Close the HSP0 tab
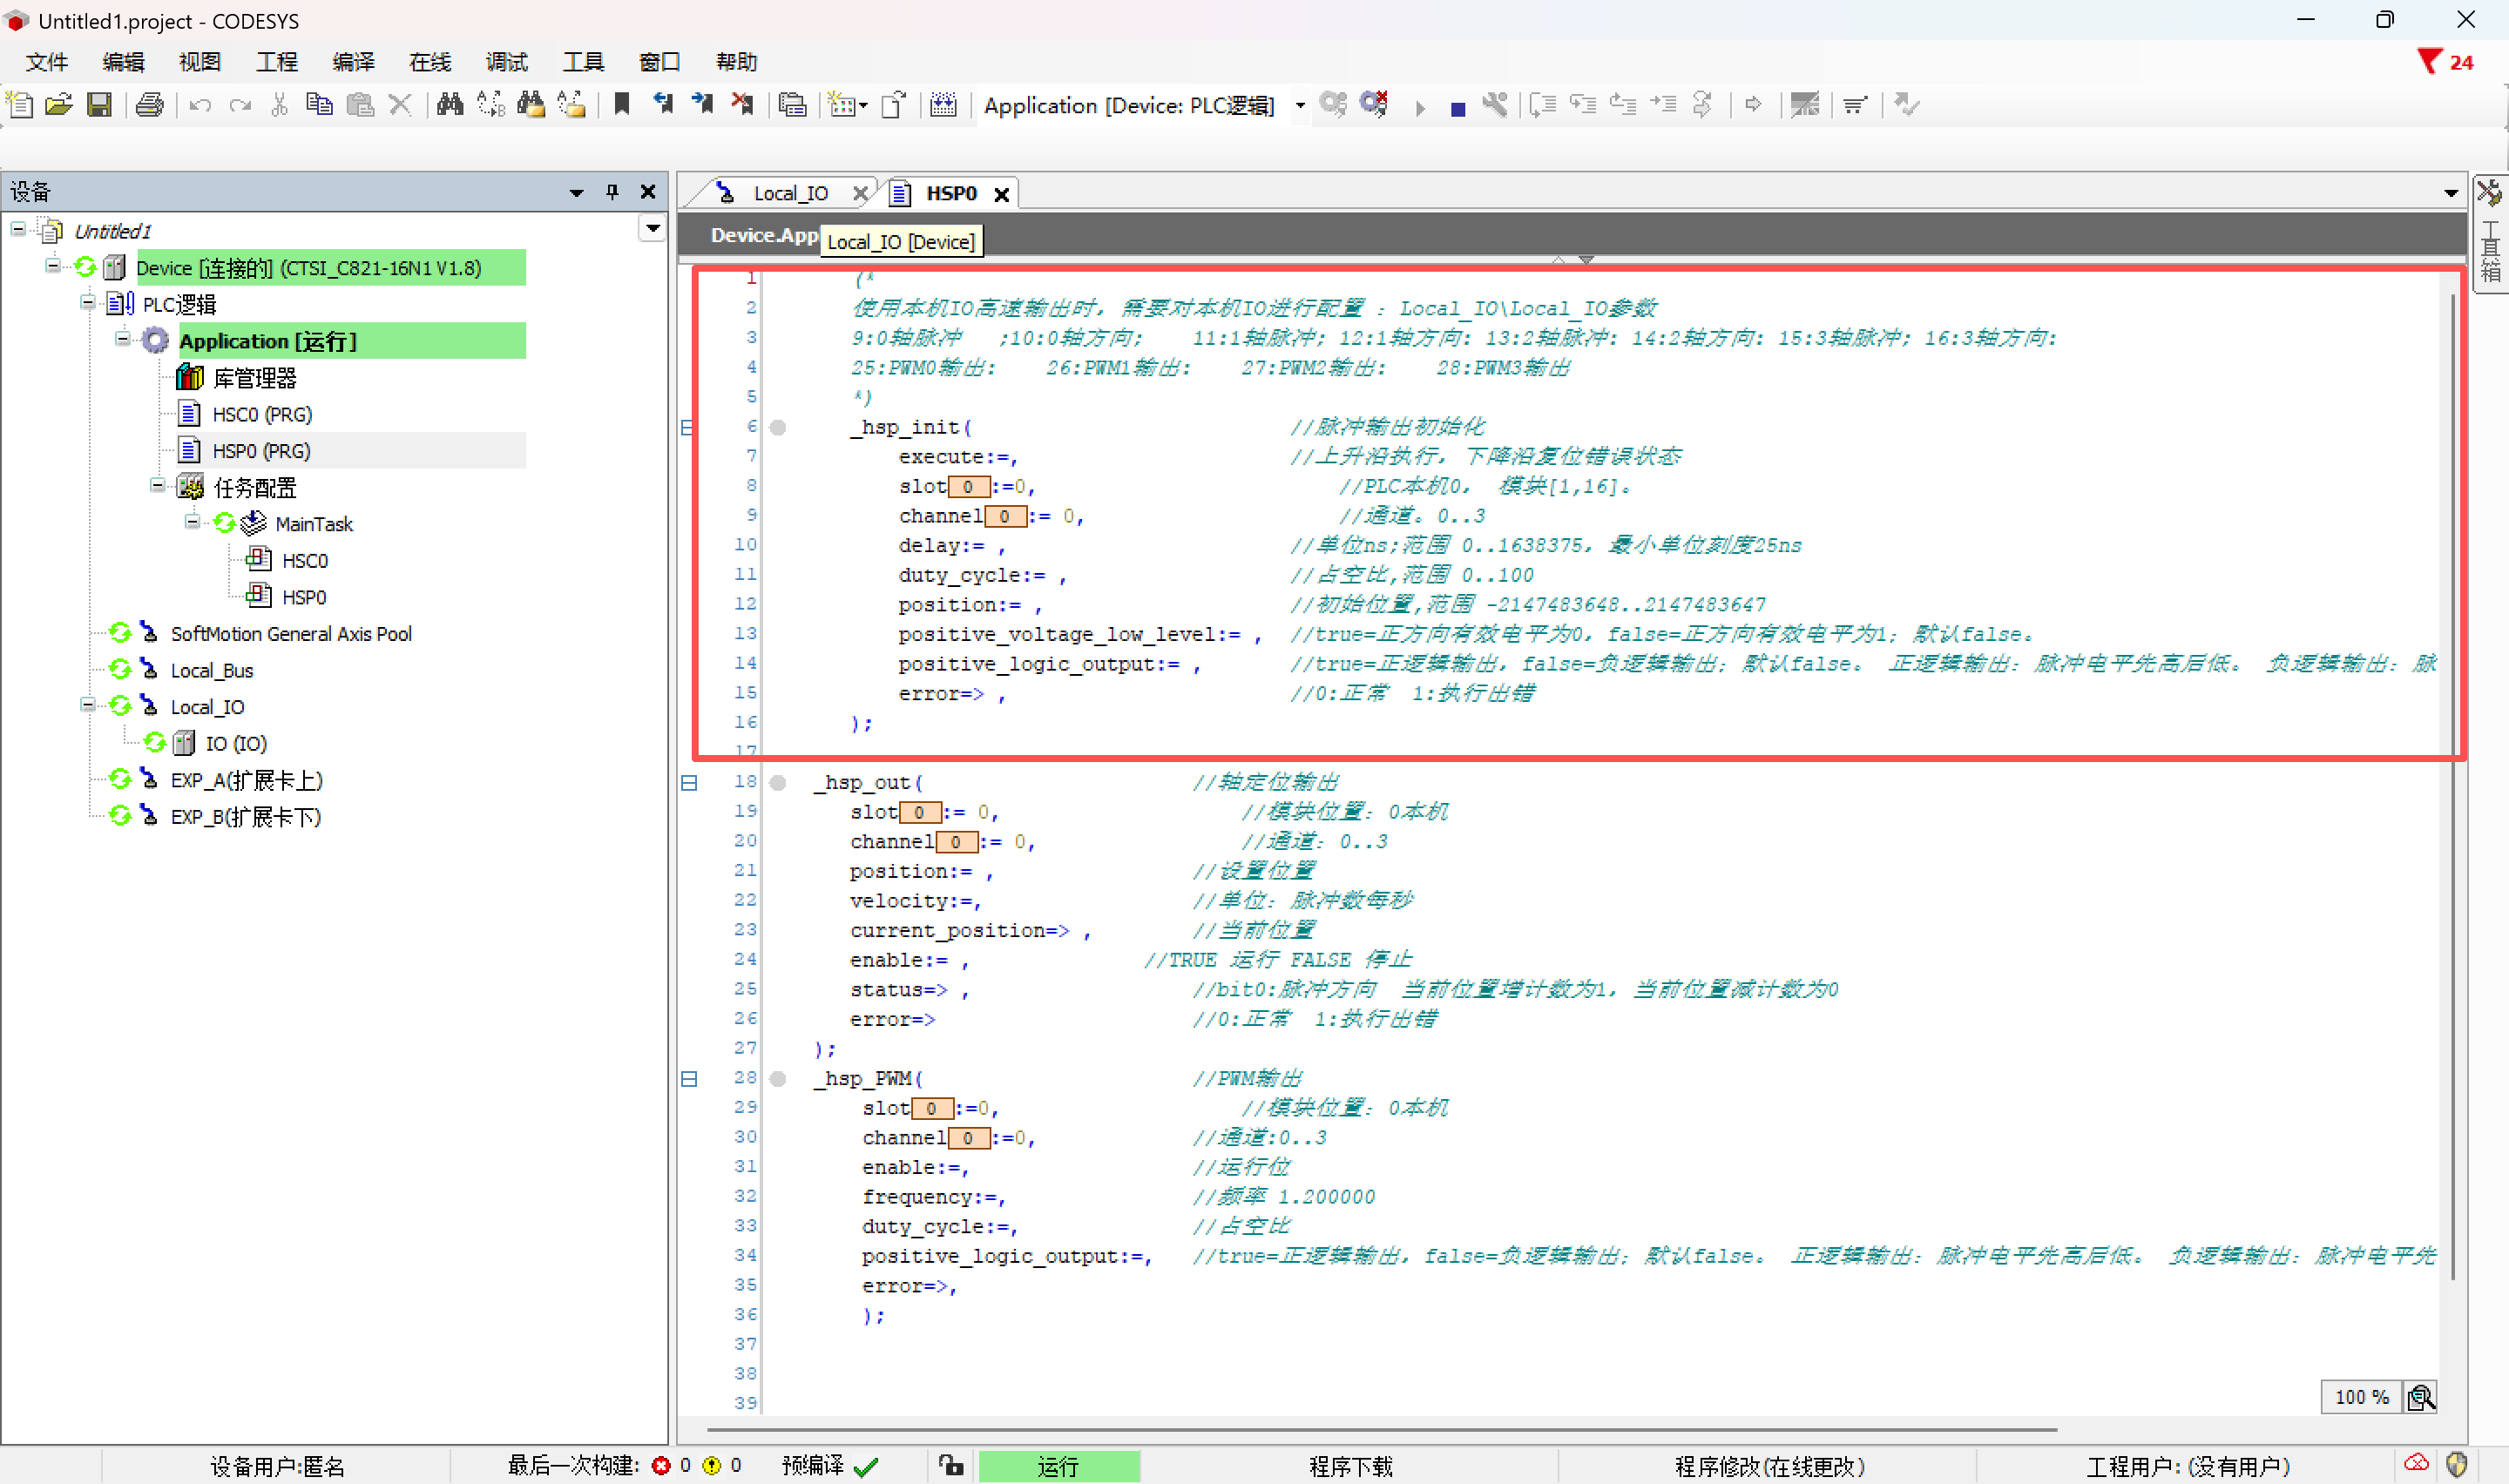 click(1001, 194)
